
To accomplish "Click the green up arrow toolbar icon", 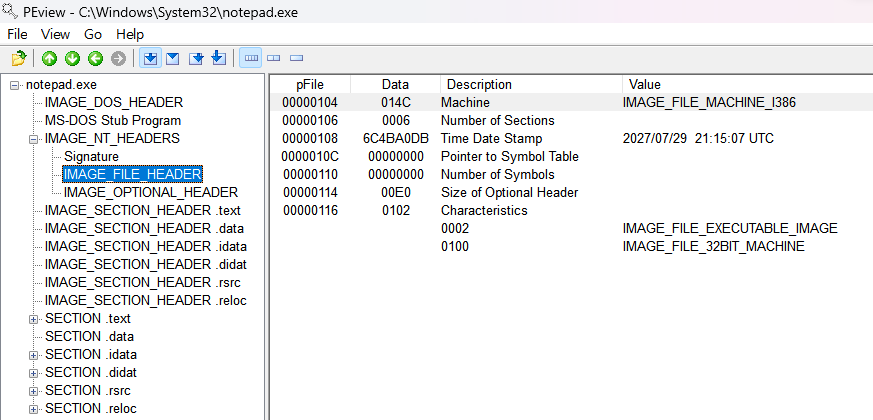I will (x=50, y=58).
